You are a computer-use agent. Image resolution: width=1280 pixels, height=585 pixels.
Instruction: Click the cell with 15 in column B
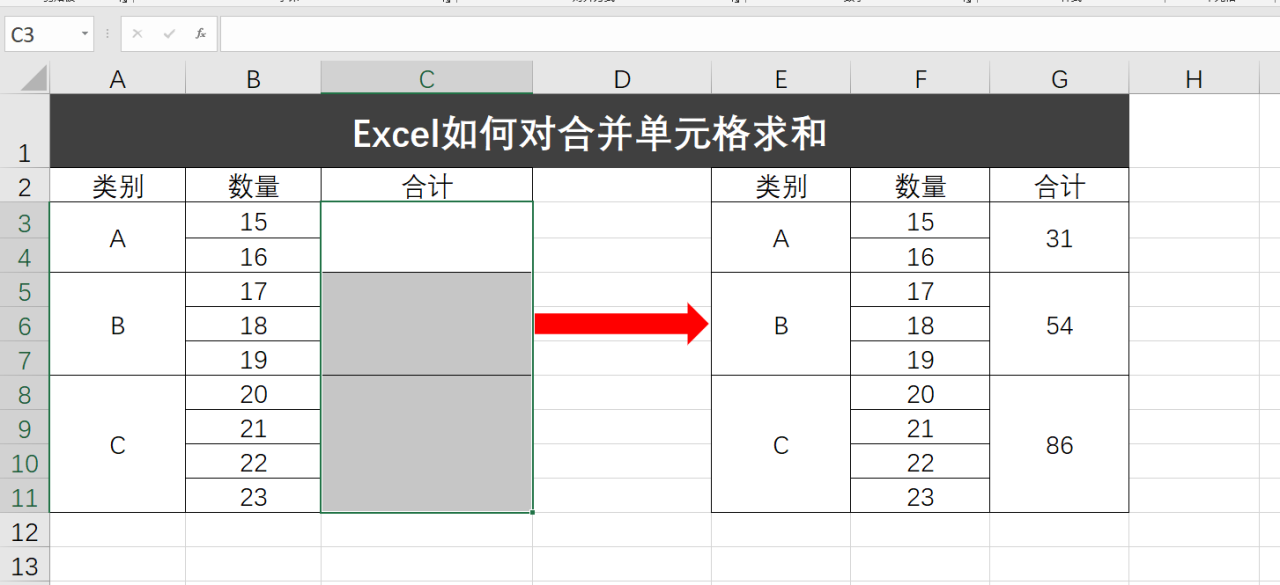pos(253,221)
